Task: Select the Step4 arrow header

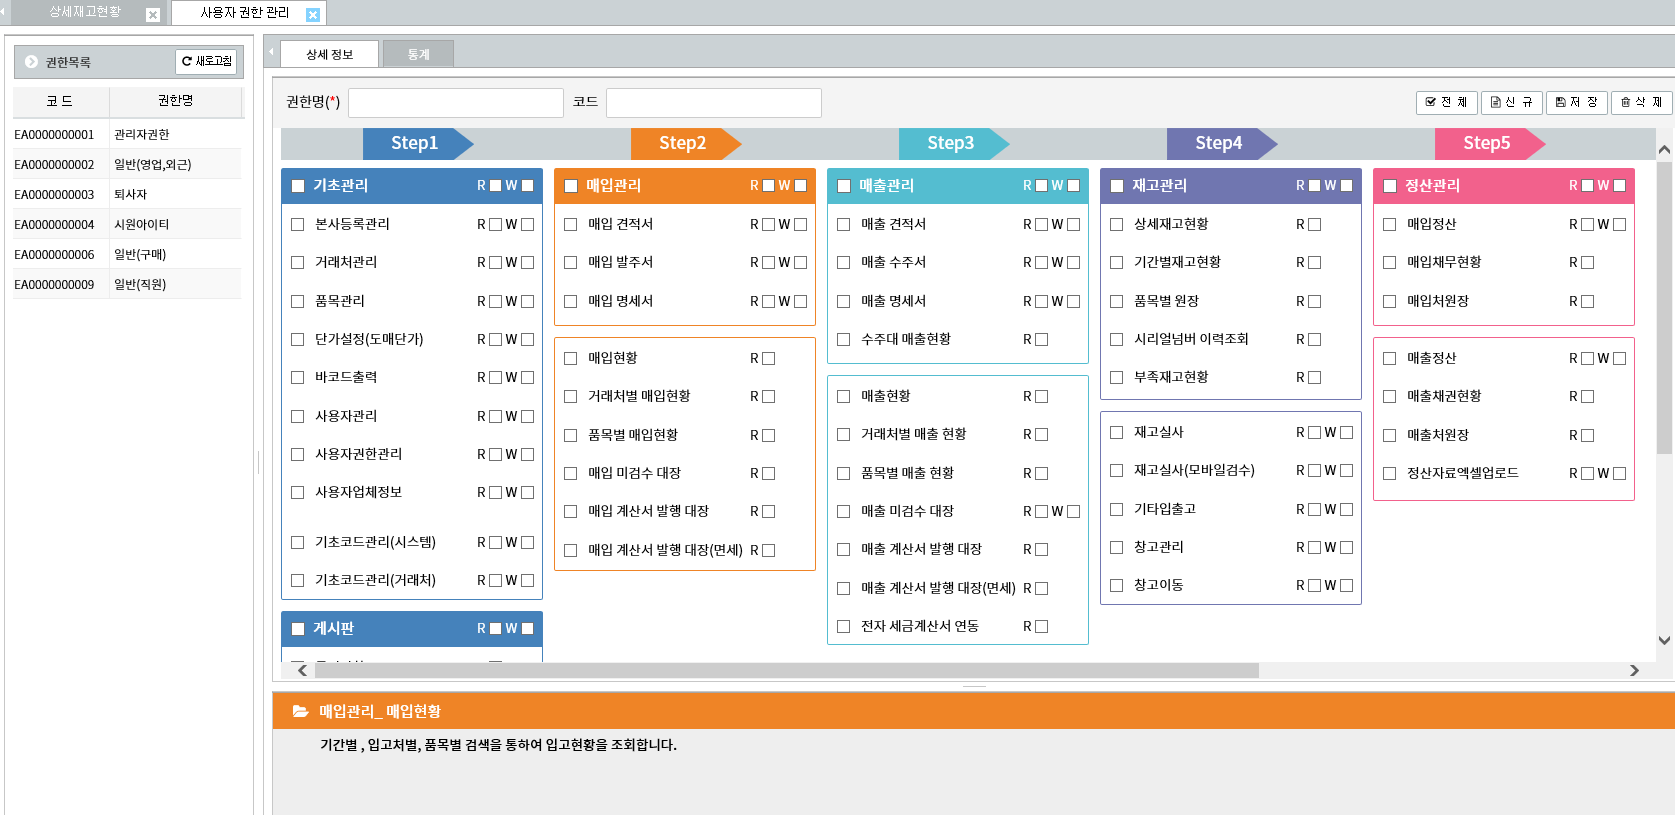Action: pyautogui.click(x=1220, y=143)
